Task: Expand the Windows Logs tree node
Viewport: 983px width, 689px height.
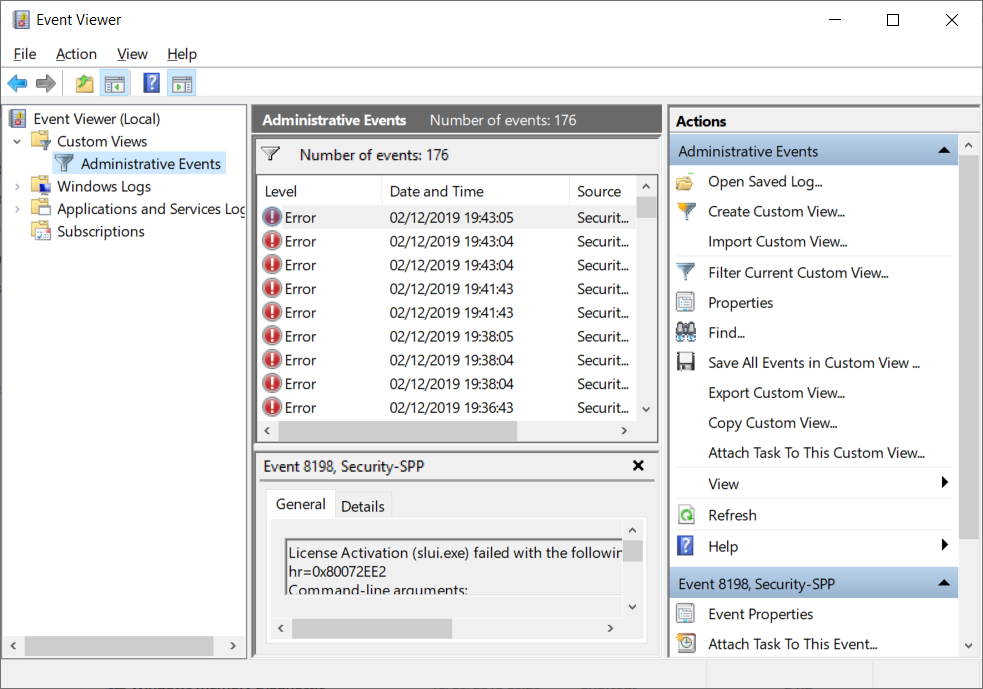Action: click(17, 186)
